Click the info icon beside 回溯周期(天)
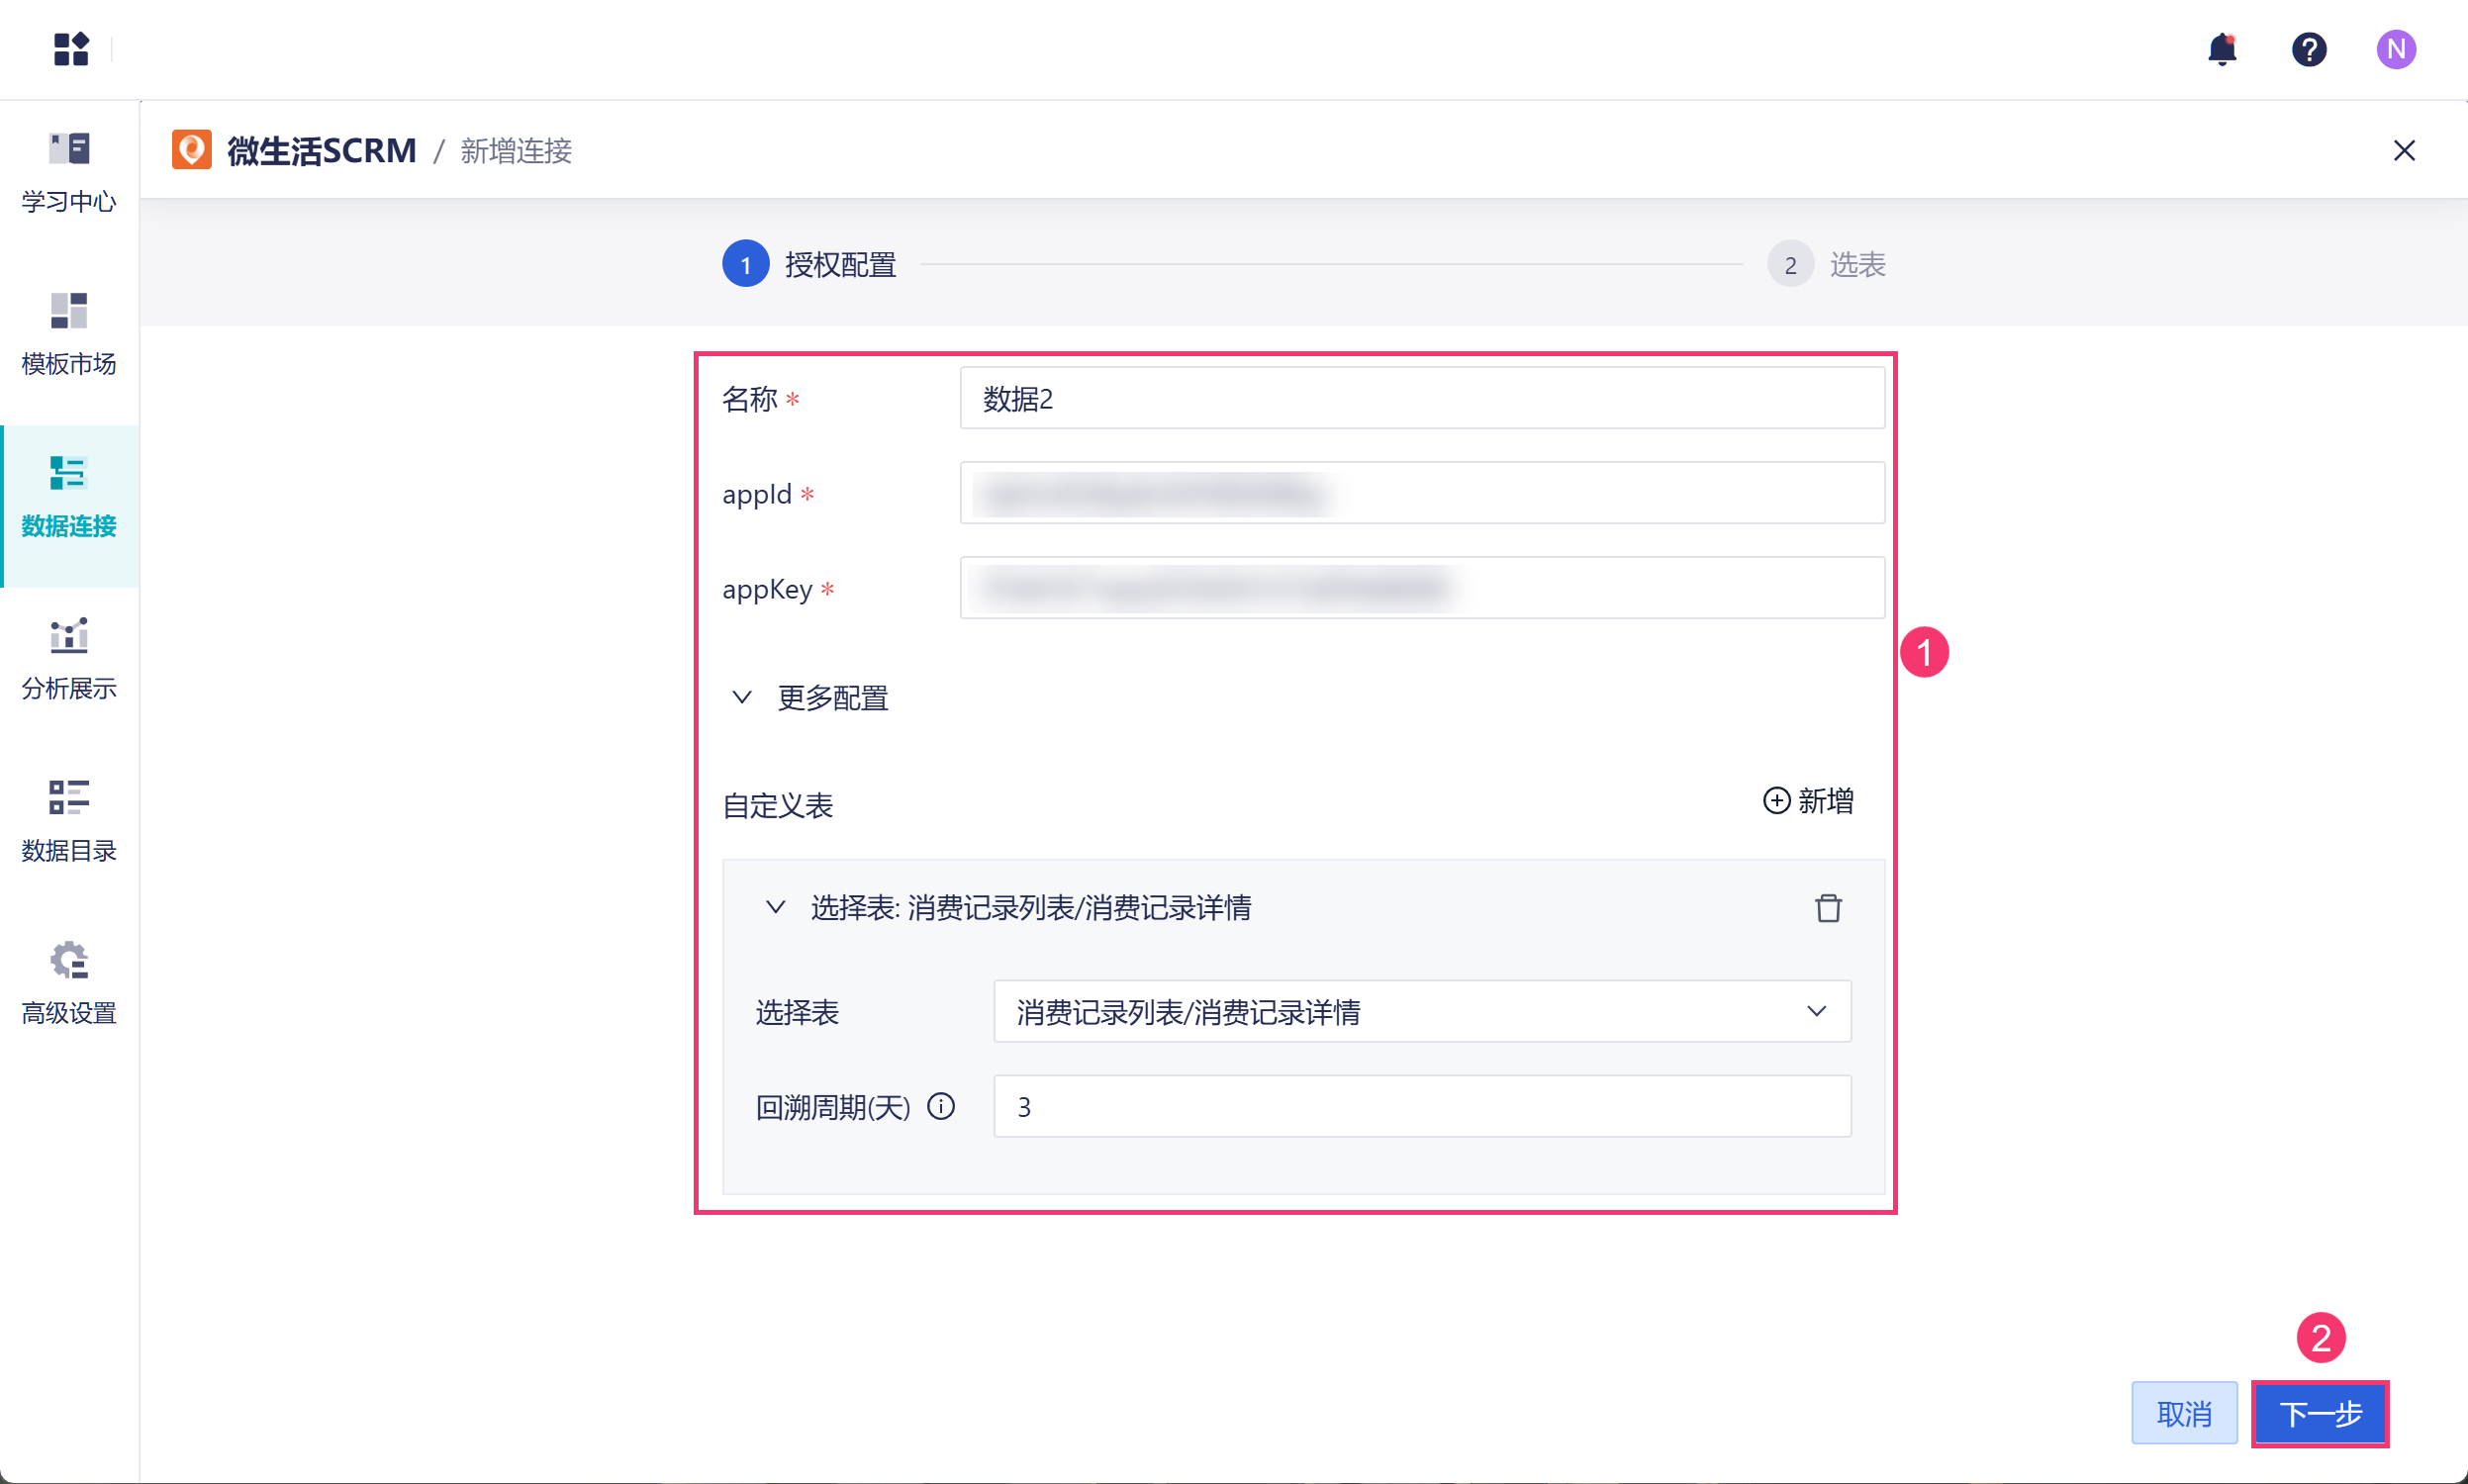The image size is (2468, 1484). [940, 1106]
